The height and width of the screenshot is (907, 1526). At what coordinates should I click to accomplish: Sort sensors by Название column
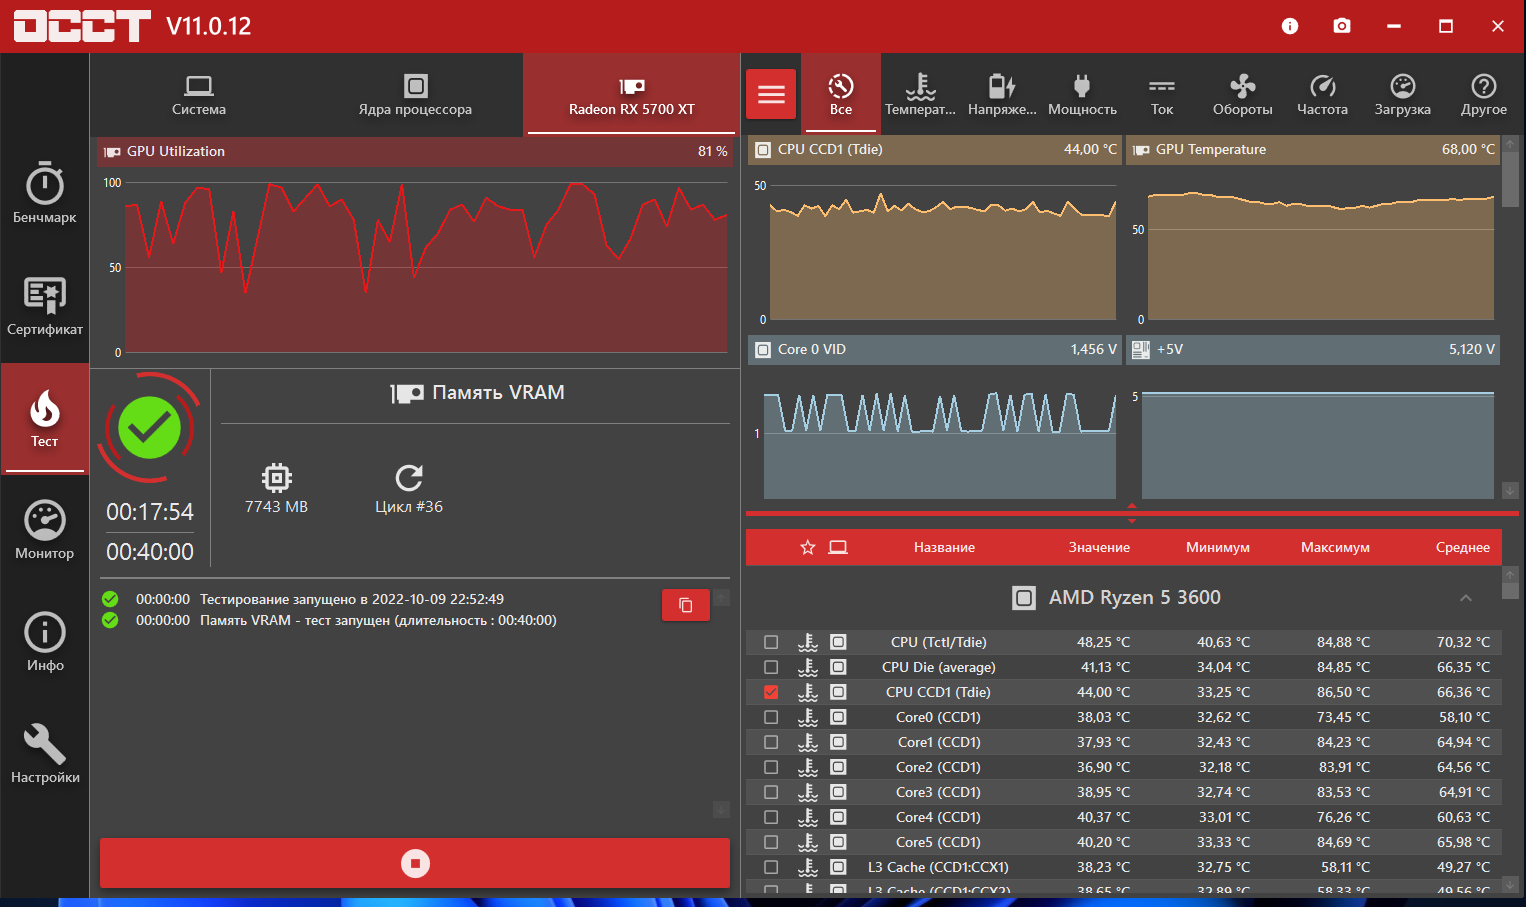(944, 547)
